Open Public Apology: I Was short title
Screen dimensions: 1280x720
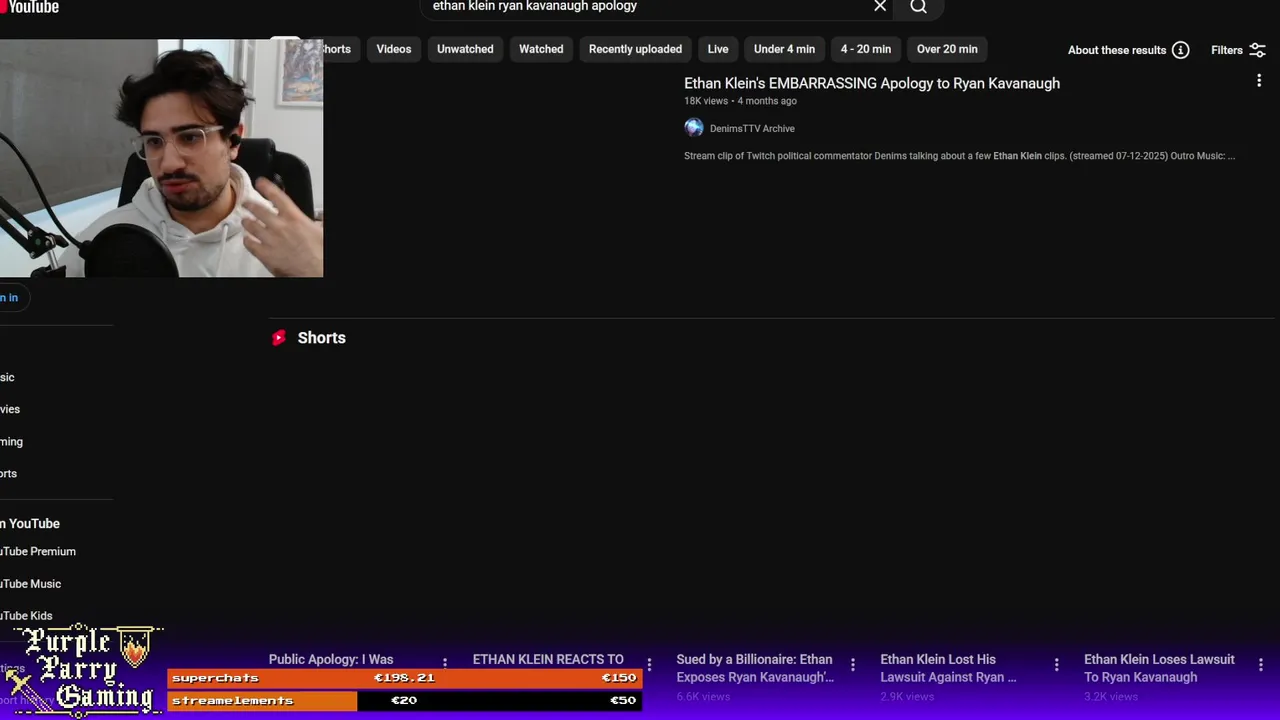(x=331, y=659)
